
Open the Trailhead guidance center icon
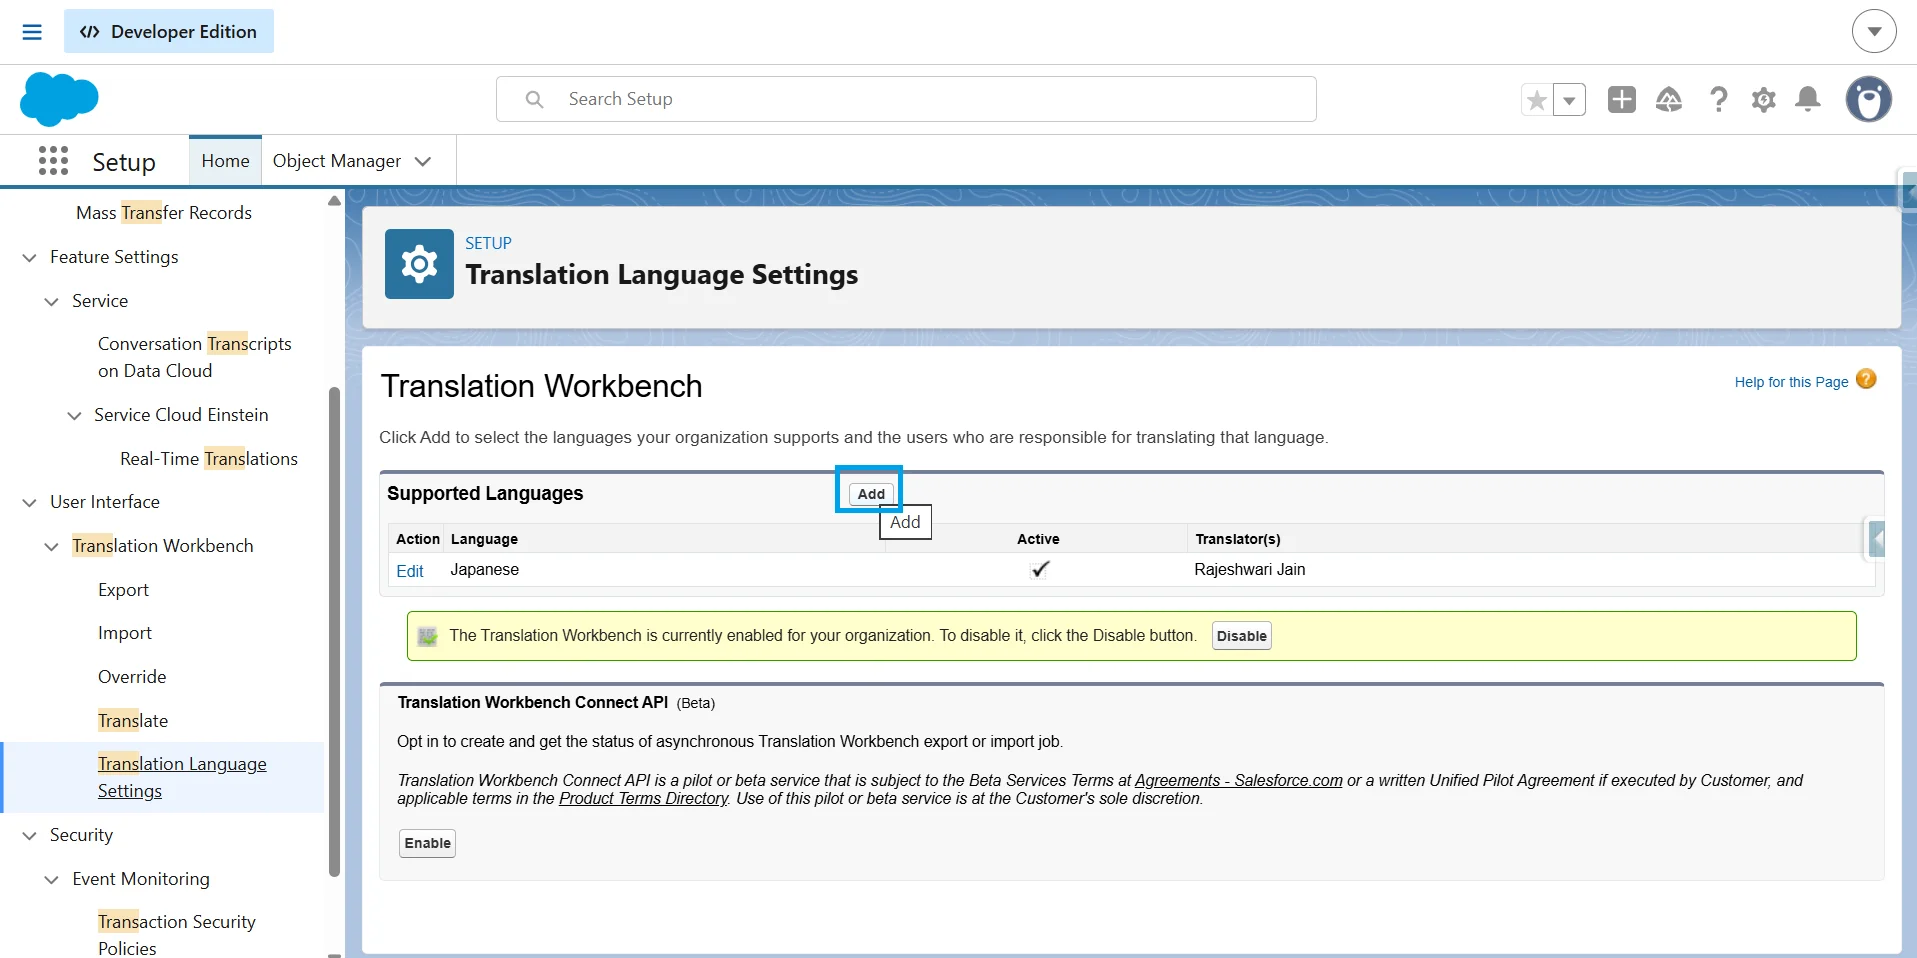(1669, 99)
